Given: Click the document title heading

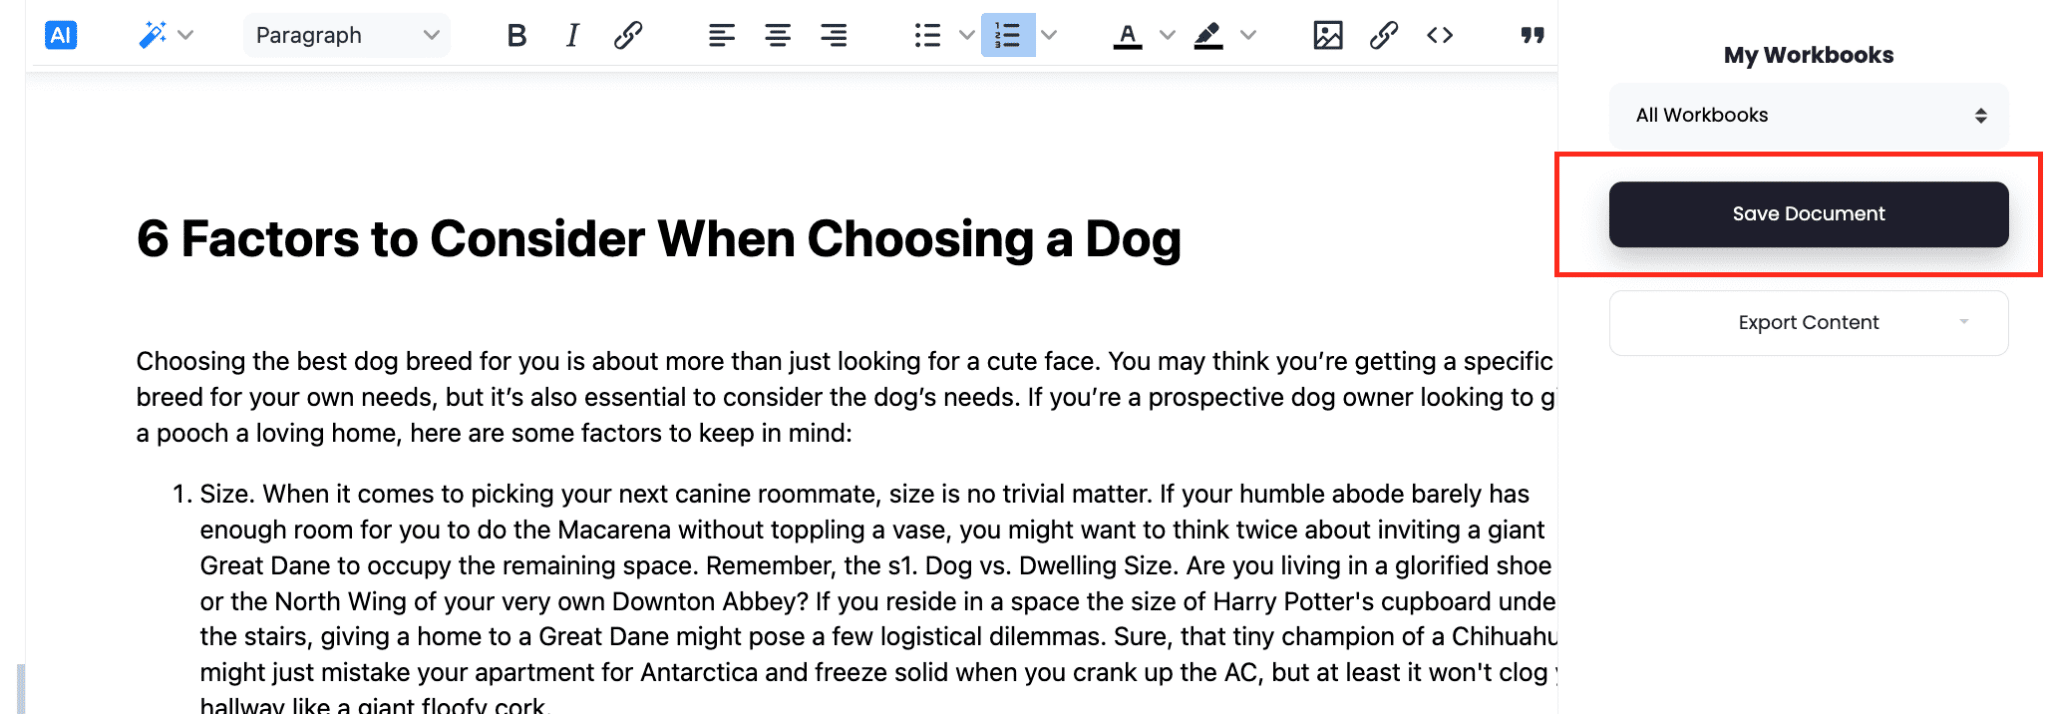Looking at the screenshot, I should (658, 239).
